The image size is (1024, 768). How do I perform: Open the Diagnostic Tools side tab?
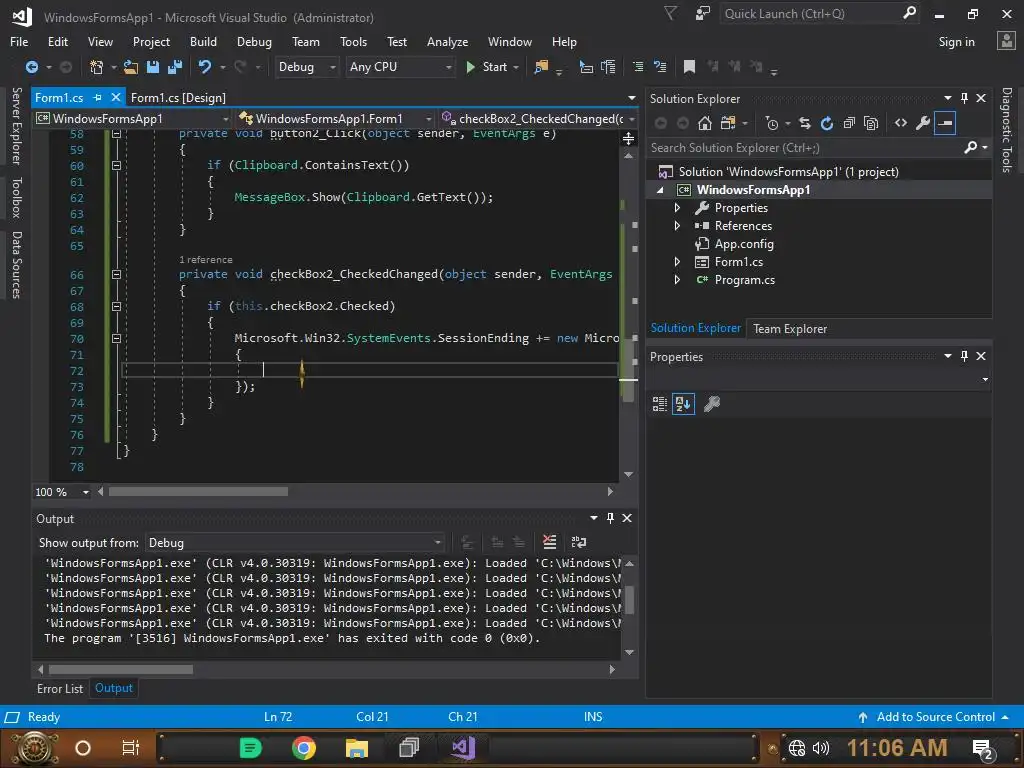coord(1006,130)
